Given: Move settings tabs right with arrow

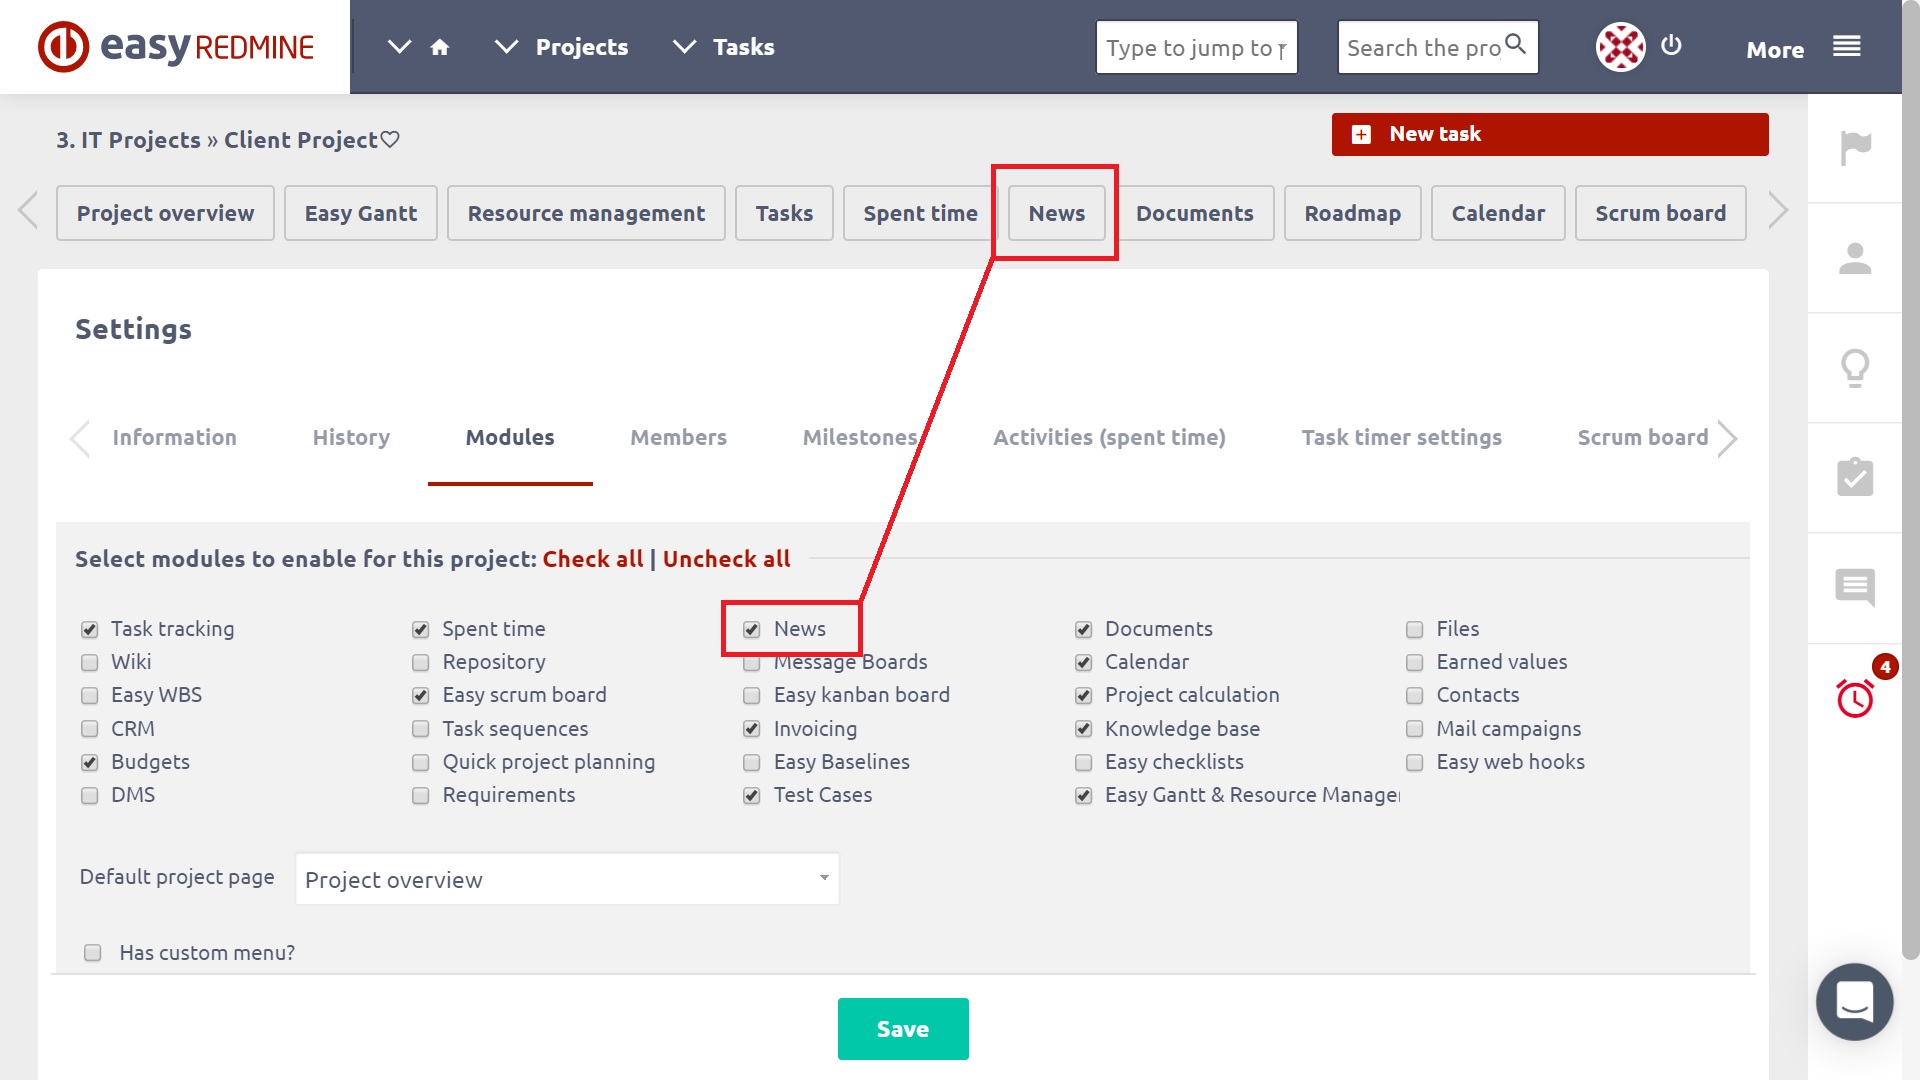Looking at the screenshot, I should tap(1727, 438).
